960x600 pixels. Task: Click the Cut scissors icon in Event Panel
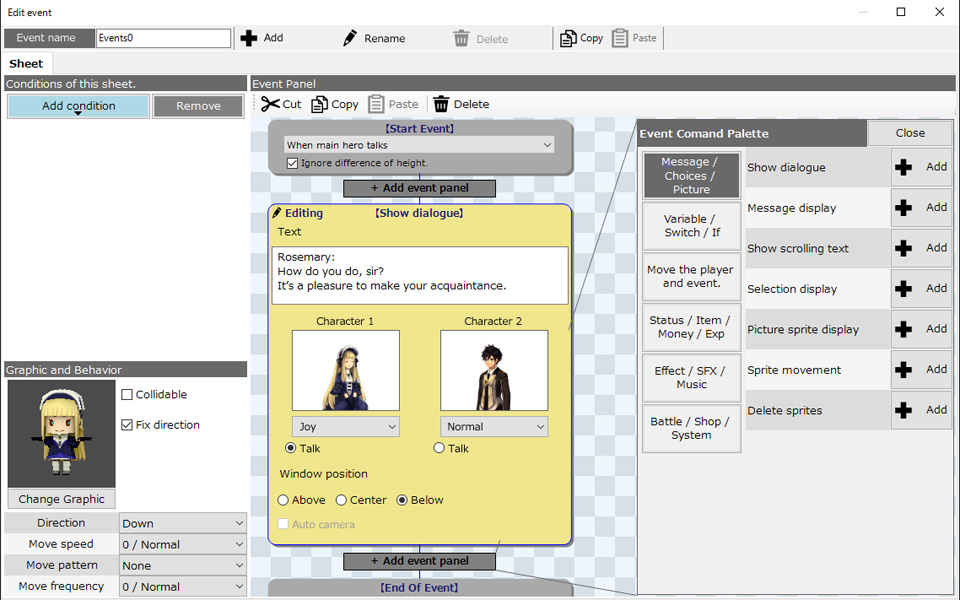[270, 104]
